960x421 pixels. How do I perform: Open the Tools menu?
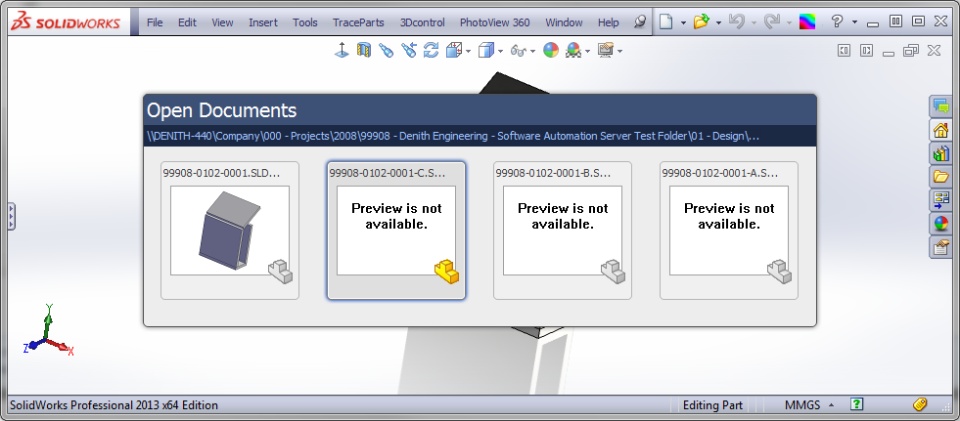pos(305,23)
